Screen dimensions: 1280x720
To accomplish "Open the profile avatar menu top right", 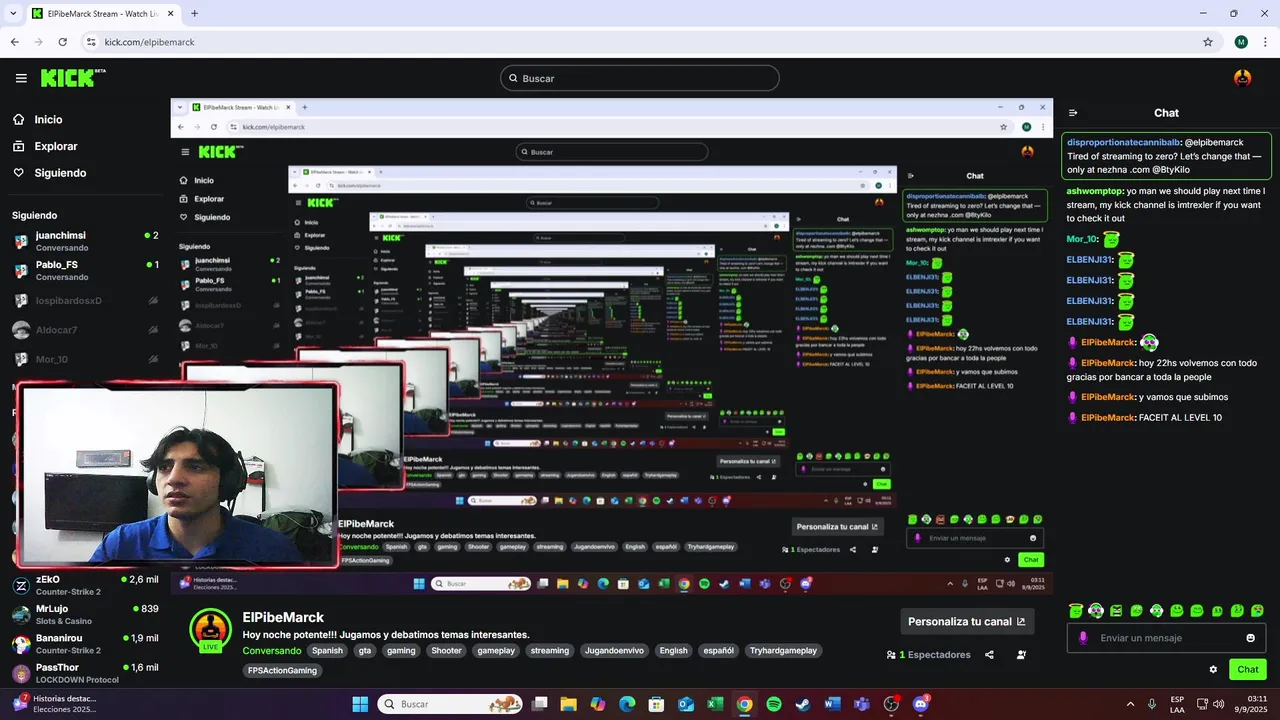I will [x=1242, y=78].
